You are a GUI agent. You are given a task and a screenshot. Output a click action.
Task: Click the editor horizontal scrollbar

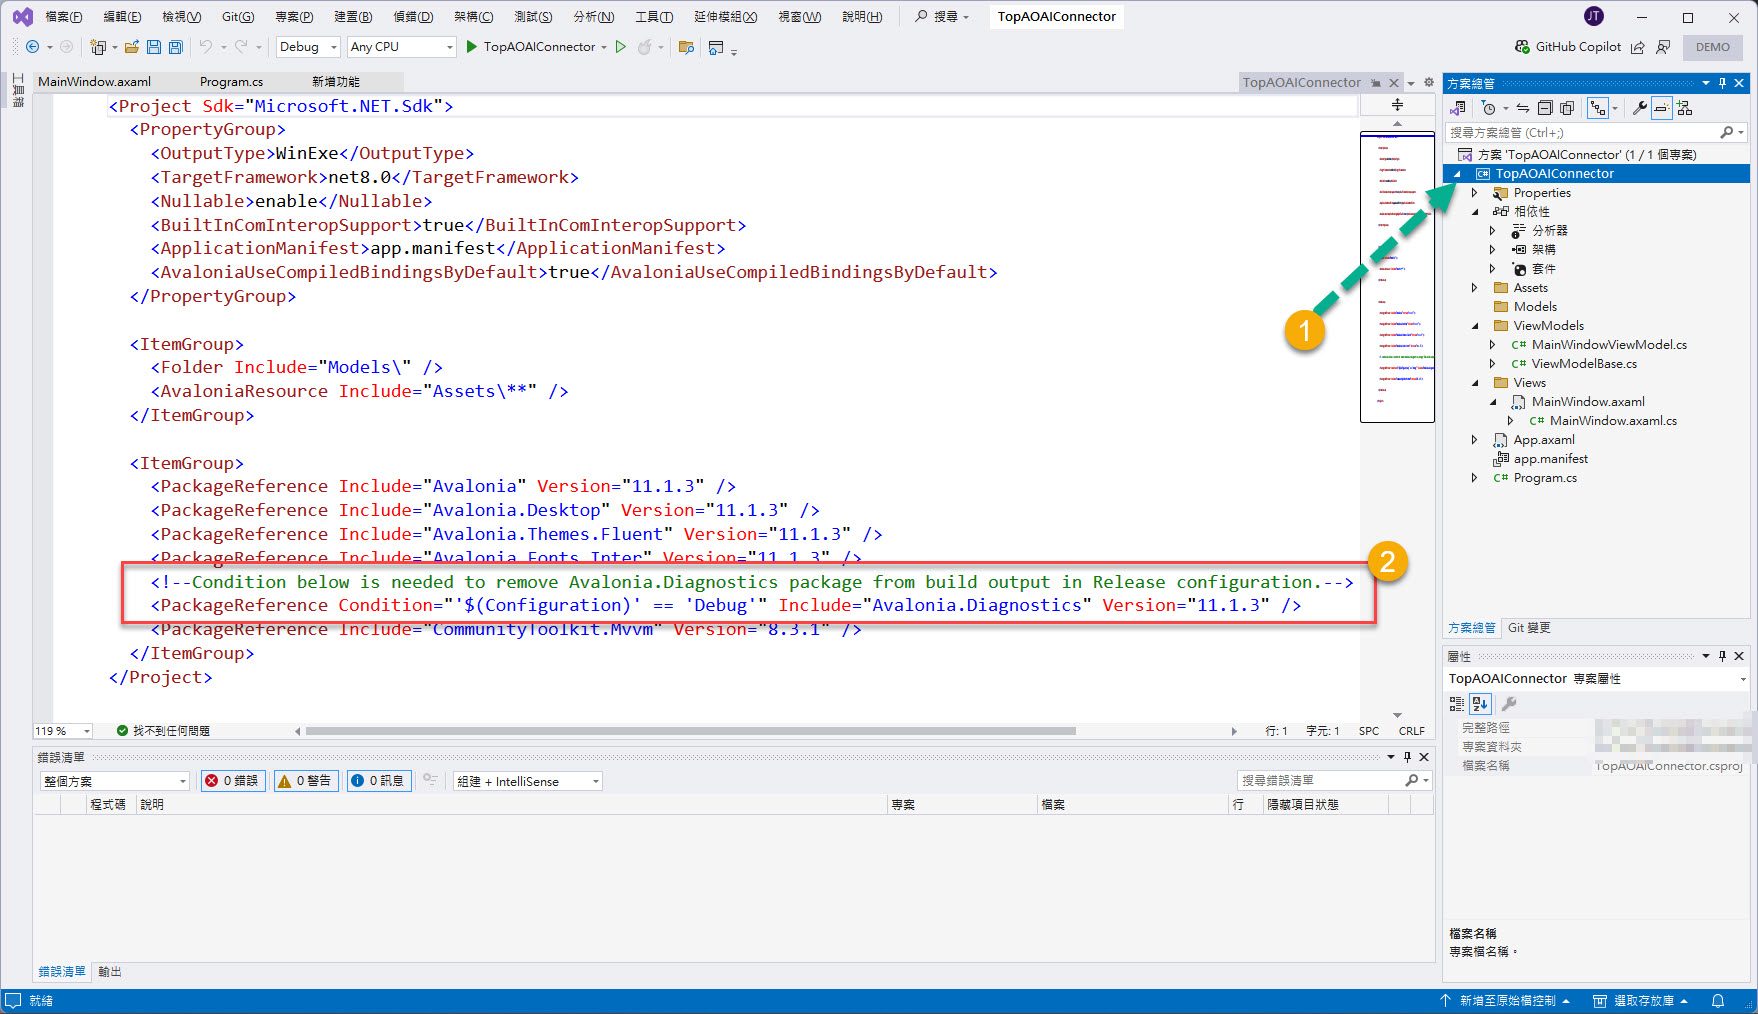pos(690,731)
